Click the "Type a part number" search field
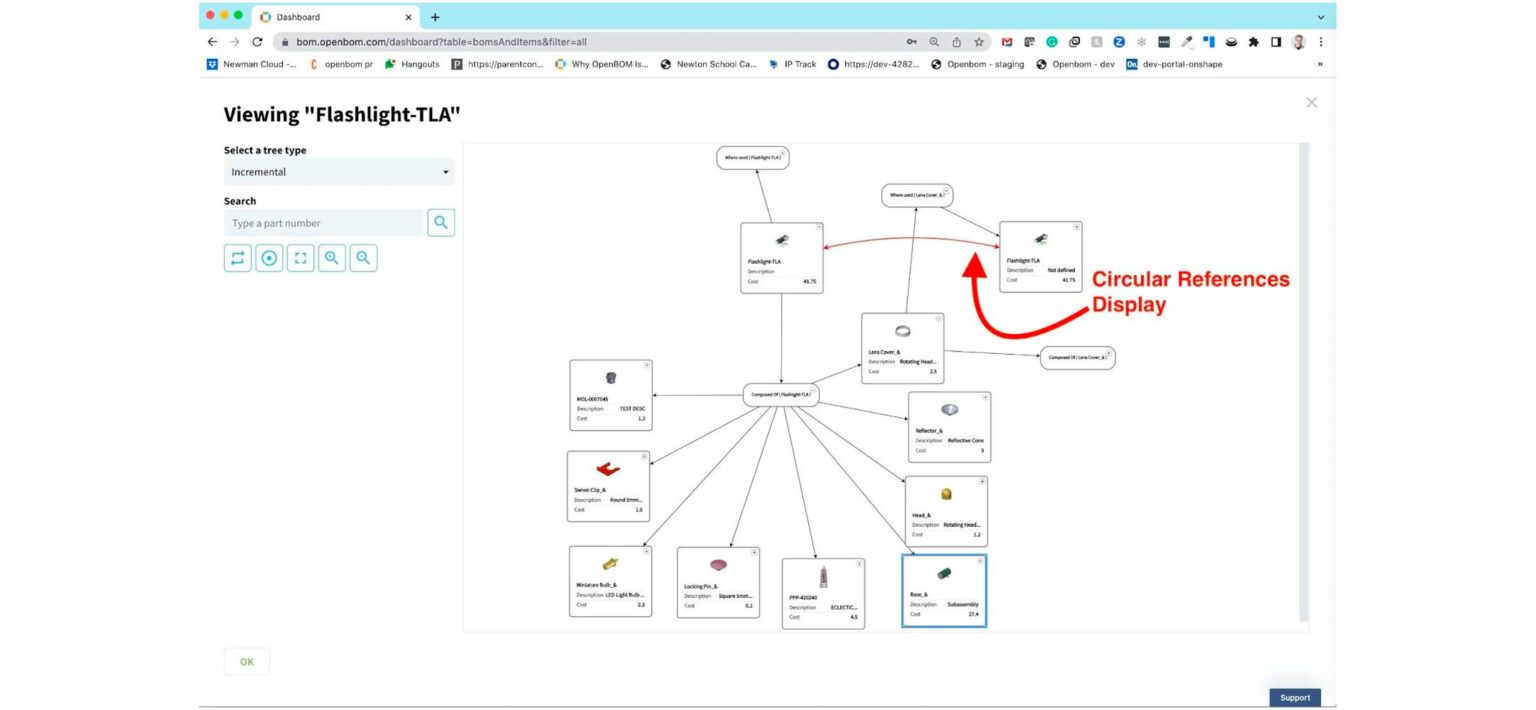This screenshot has height=710, width=1536. click(x=323, y=222)
